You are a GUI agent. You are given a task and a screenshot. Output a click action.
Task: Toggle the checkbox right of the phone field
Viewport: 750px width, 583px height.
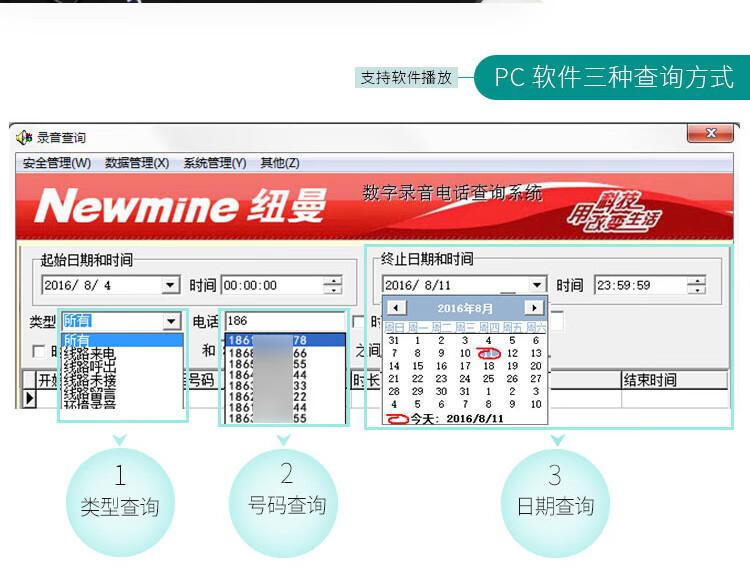[x=358, y=322]
